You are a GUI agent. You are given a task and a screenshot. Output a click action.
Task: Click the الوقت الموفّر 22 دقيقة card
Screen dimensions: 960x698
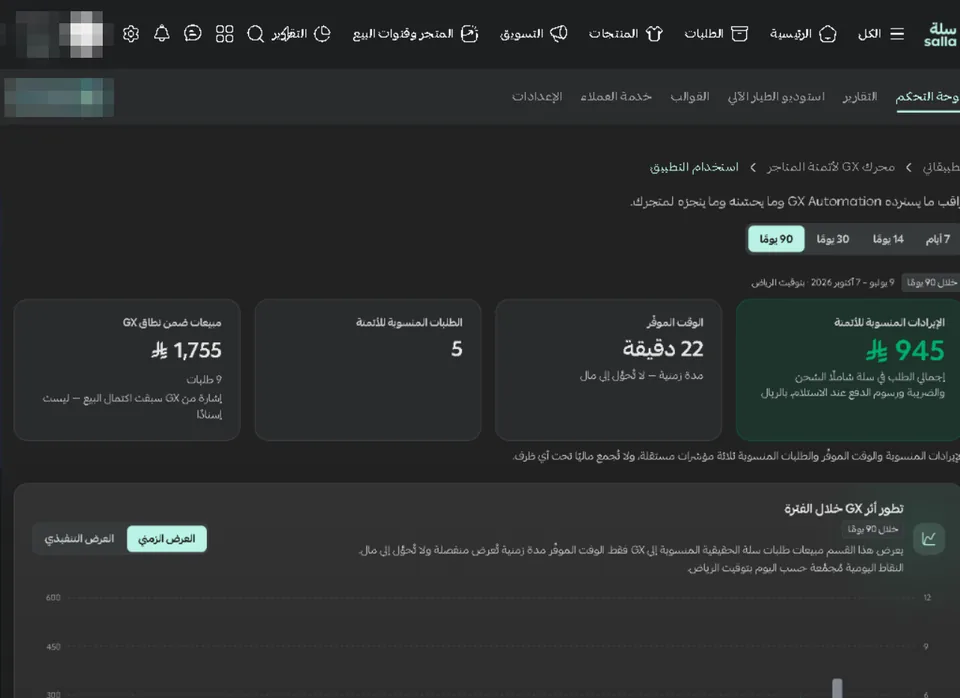[608, 370]
